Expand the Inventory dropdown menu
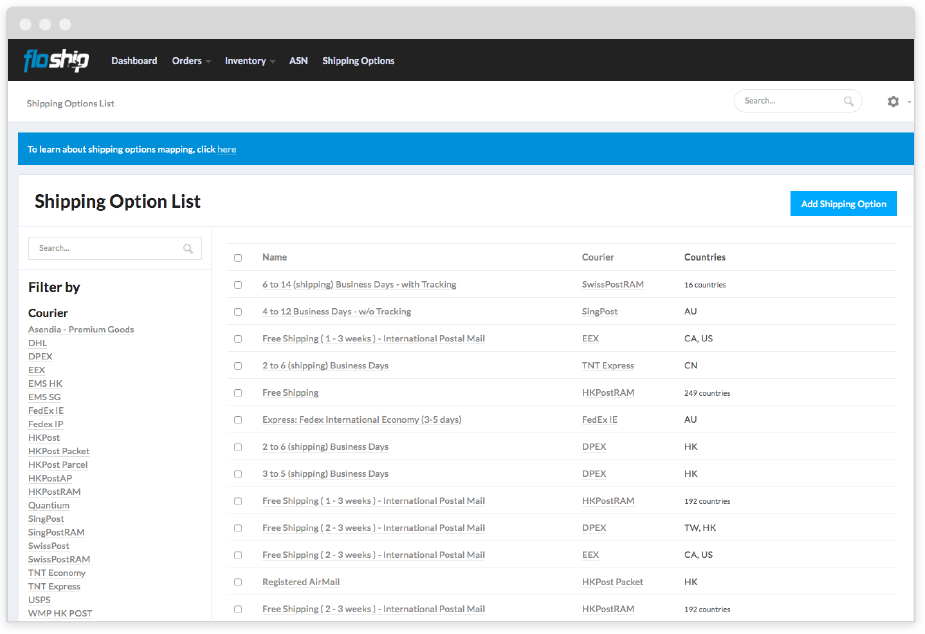 tap(249, 61)
